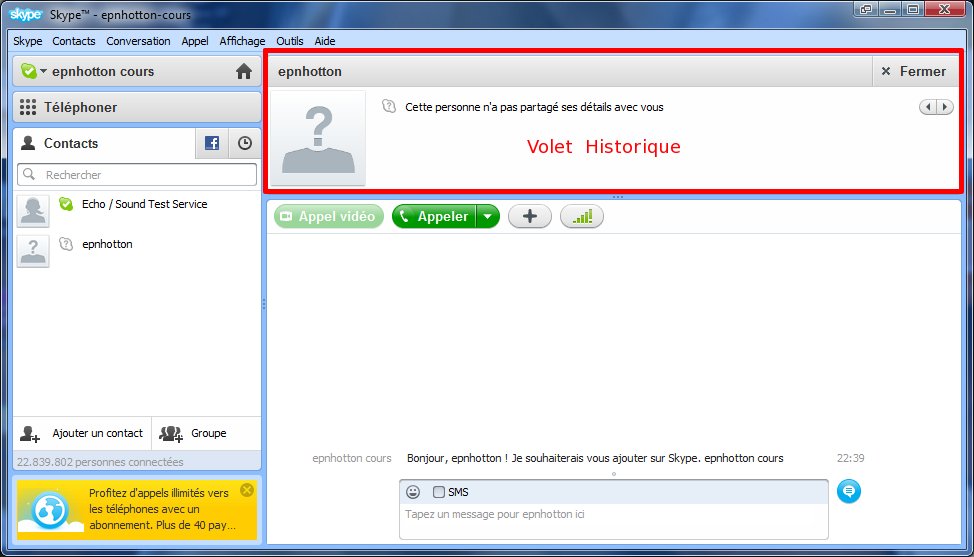Go to the previous history item arrow
This screenshot has height=557, width=974.
928,107
